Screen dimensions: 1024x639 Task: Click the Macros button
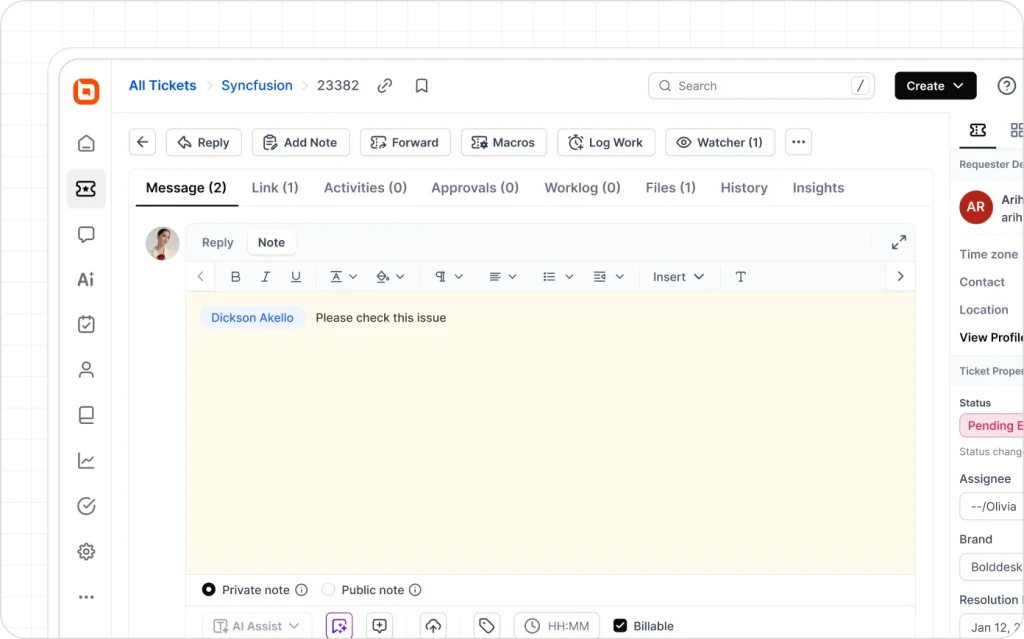point(504,142)
